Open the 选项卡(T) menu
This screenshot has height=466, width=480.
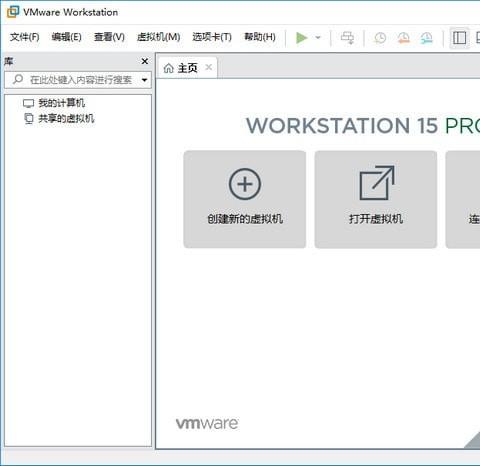click(212, 37)
